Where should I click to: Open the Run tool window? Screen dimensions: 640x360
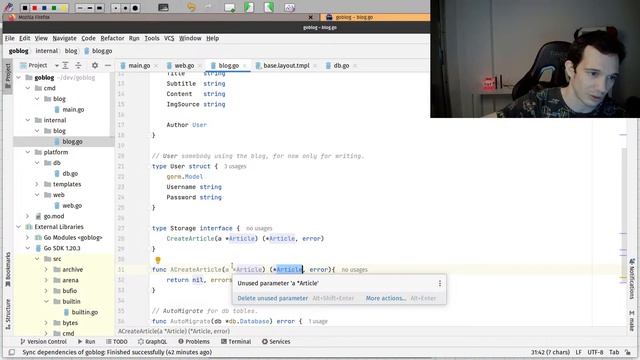pyautogui.click(x=87, y=341)
